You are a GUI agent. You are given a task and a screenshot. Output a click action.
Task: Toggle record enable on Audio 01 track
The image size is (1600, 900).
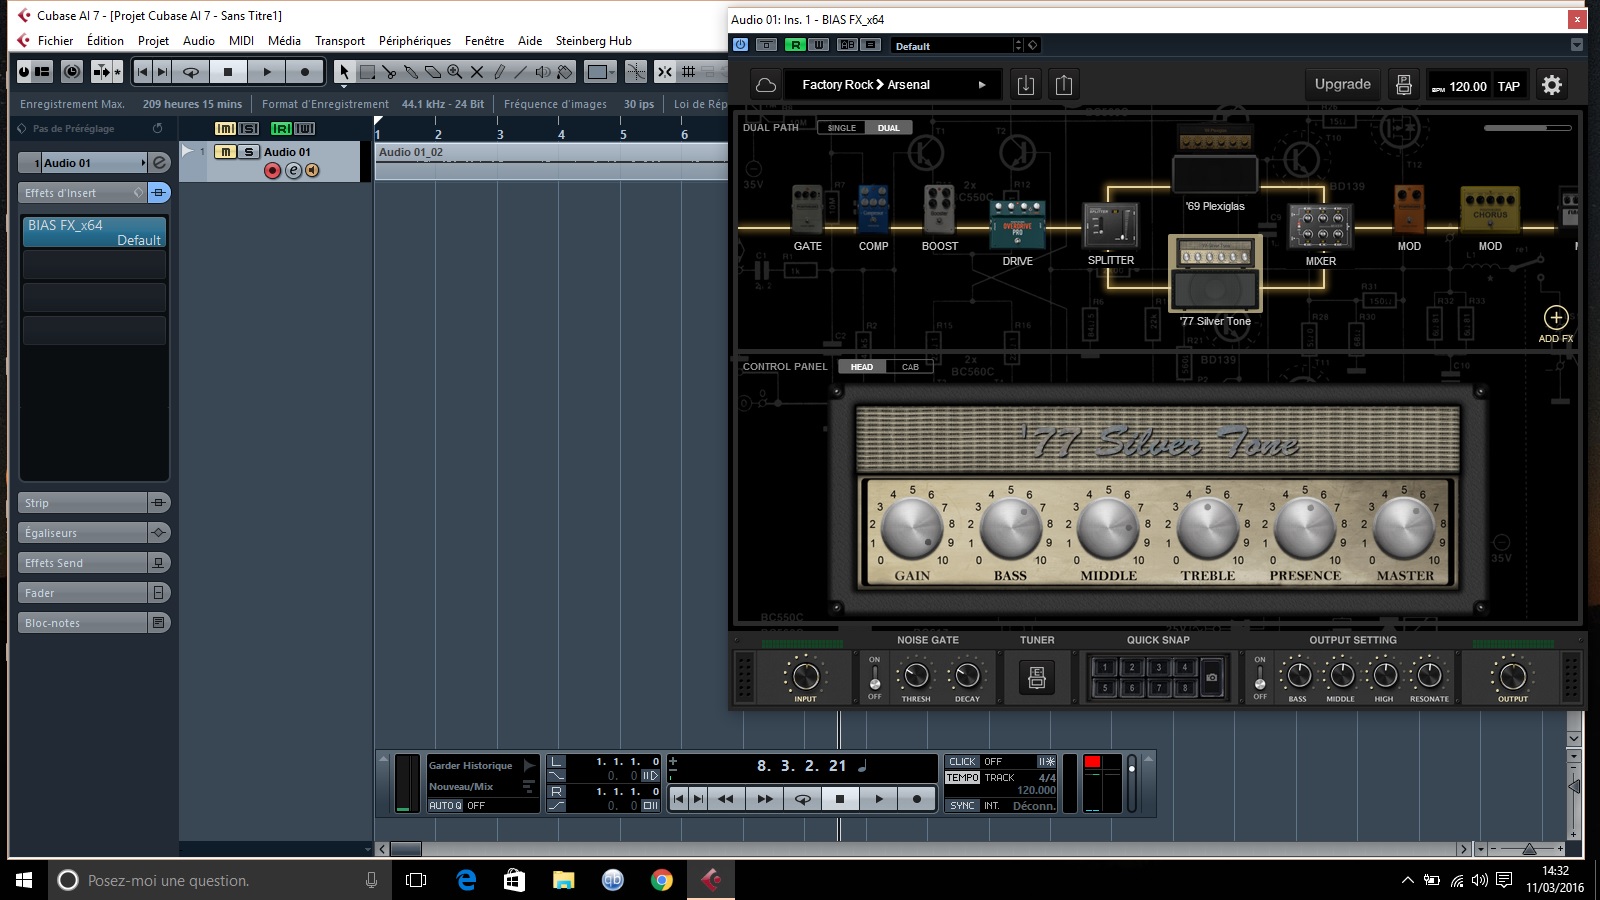[x=272, y=171]
